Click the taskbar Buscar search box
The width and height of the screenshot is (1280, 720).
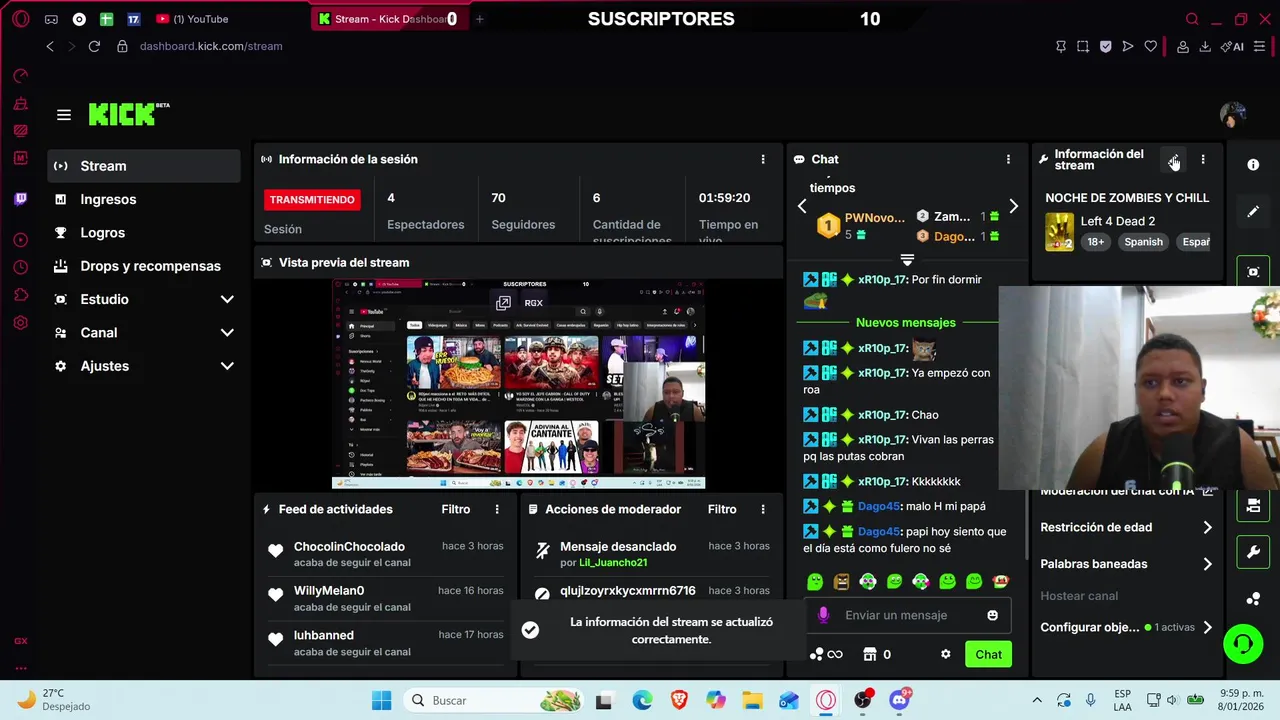(495, 700)
